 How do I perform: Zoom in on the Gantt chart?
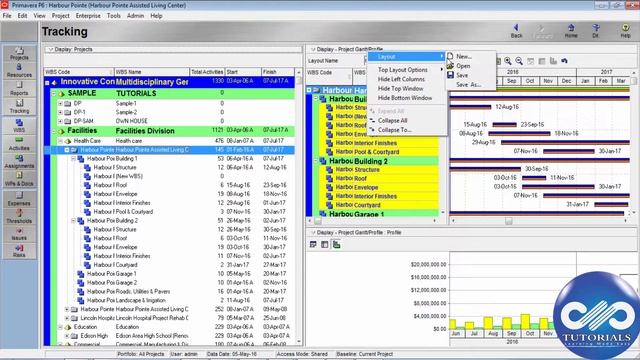tap(508, 61)
